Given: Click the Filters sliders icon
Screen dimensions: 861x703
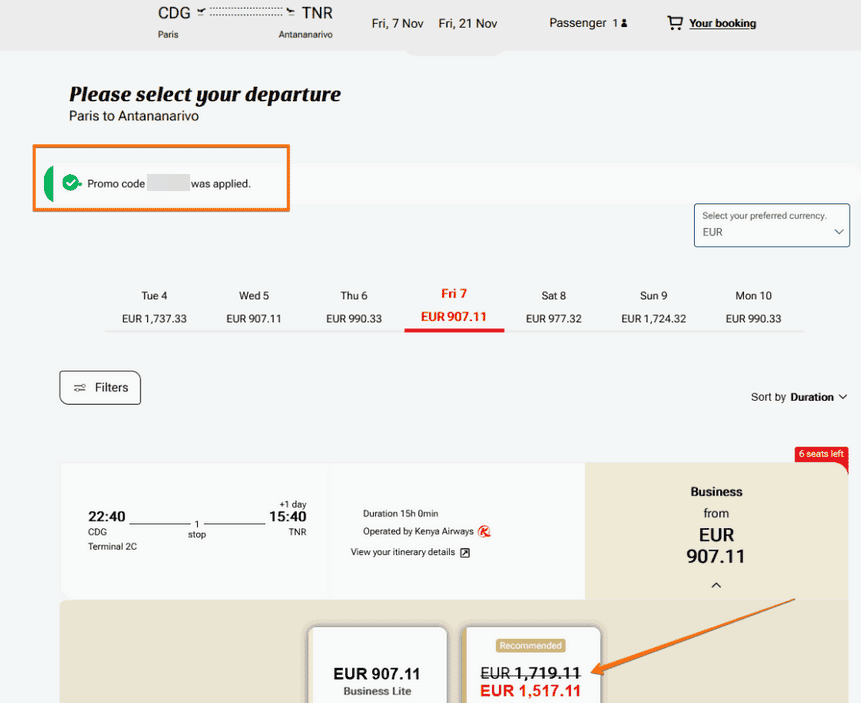Looking at the screenshot, I should (x=79, y=388).
